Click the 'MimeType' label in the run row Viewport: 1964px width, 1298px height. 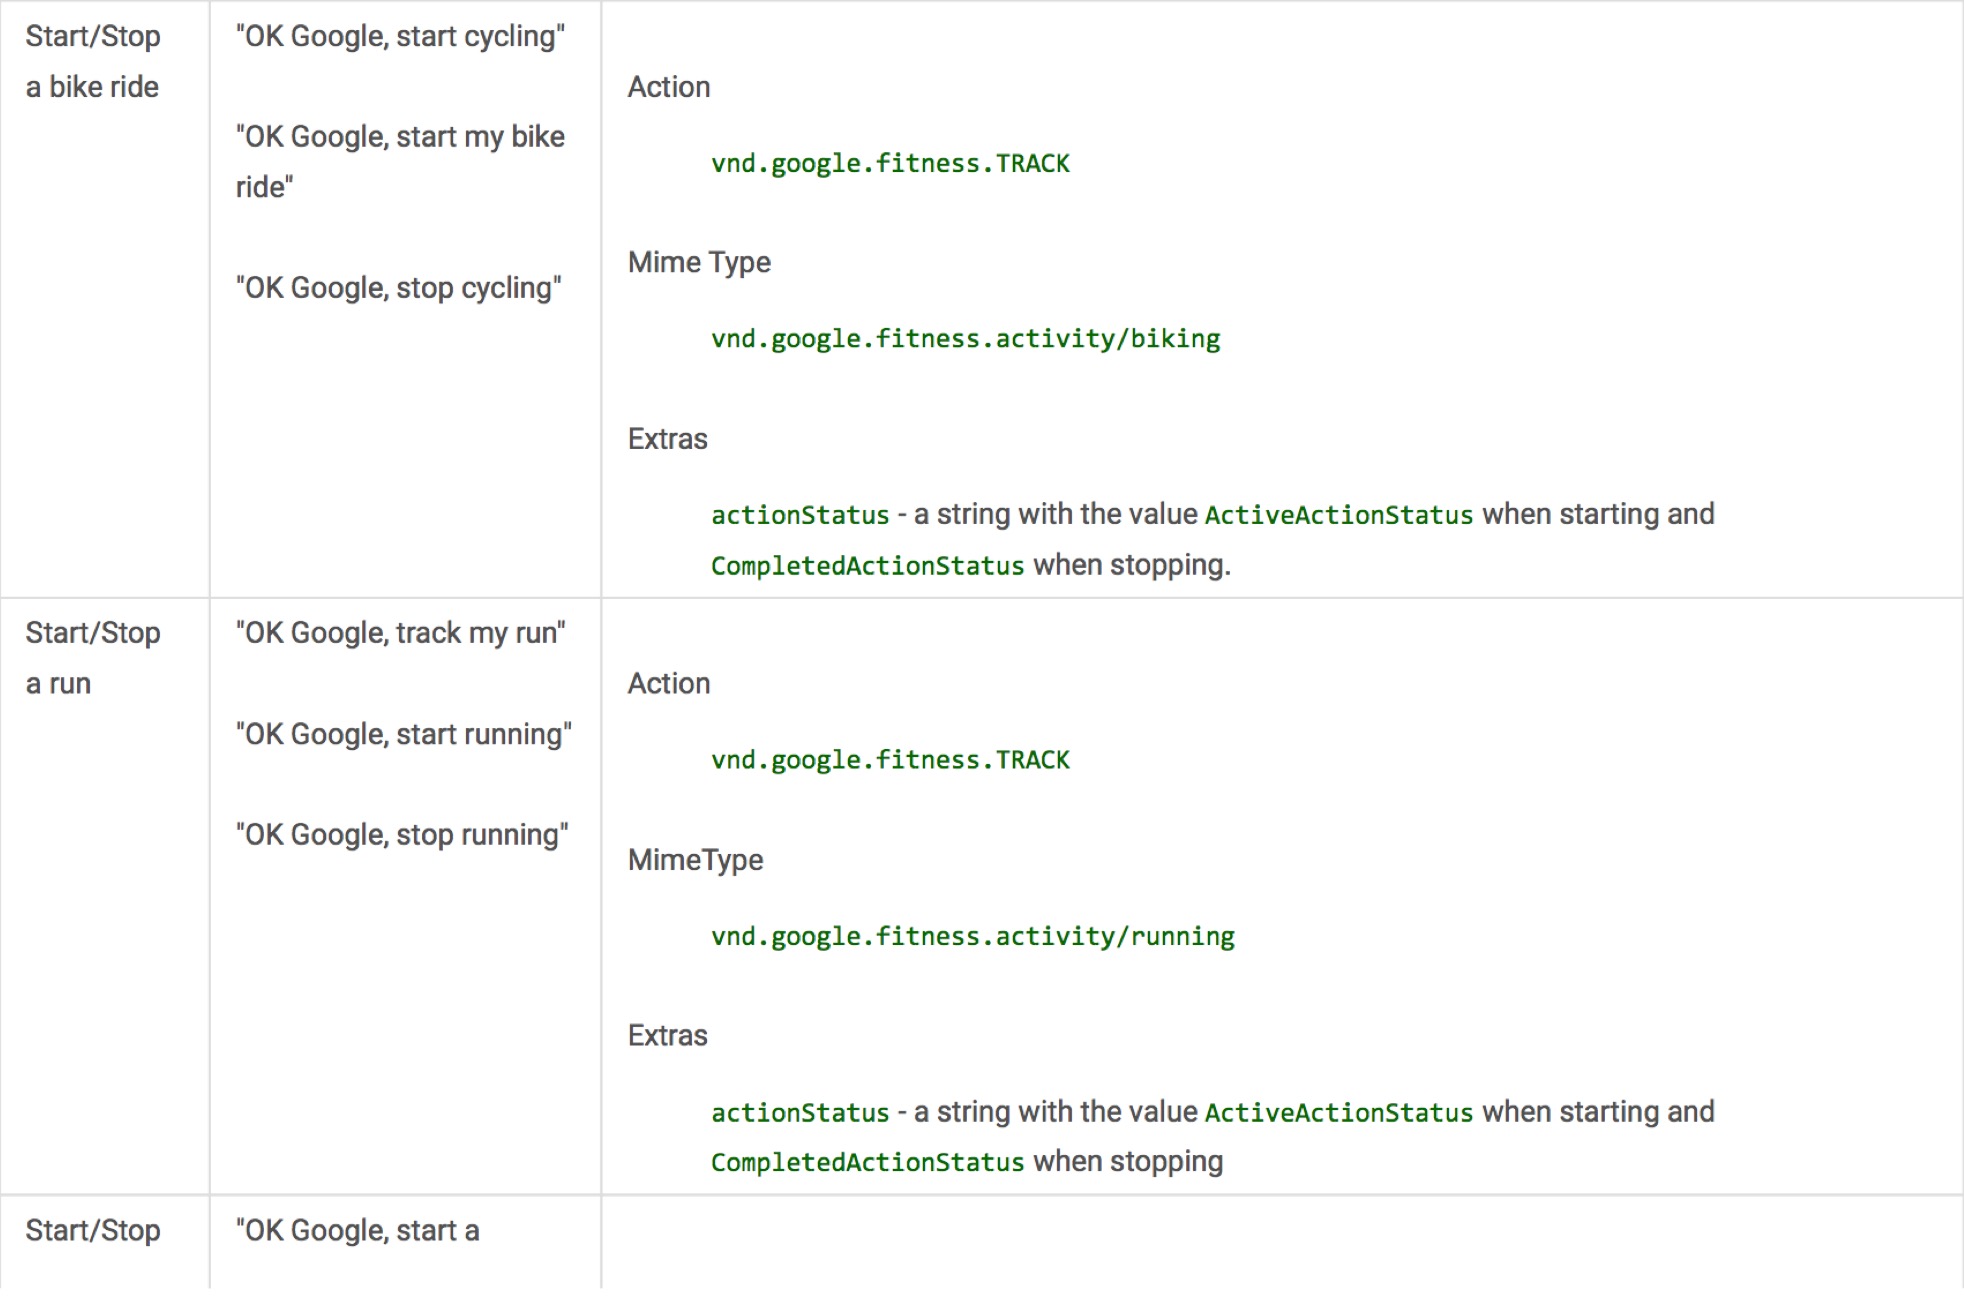[695, 861]
